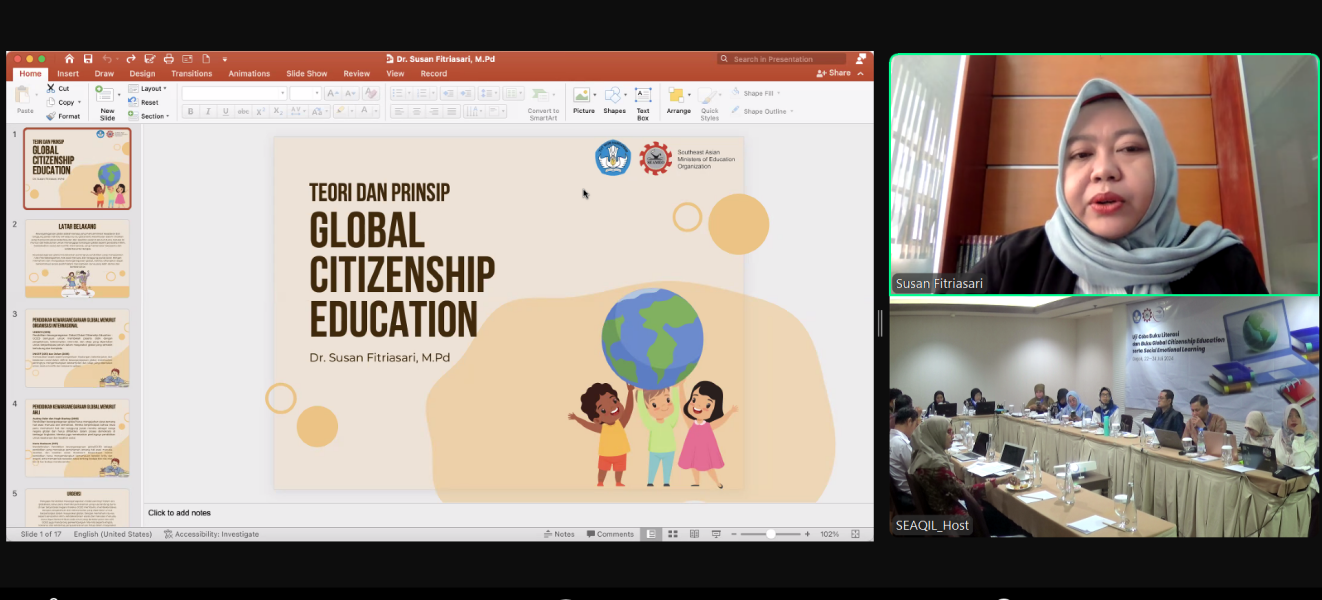Image resolution: width=1322 pixels, height=600 pixels.
Task: Click the Reset slide button
Action: tap(144, 102)
